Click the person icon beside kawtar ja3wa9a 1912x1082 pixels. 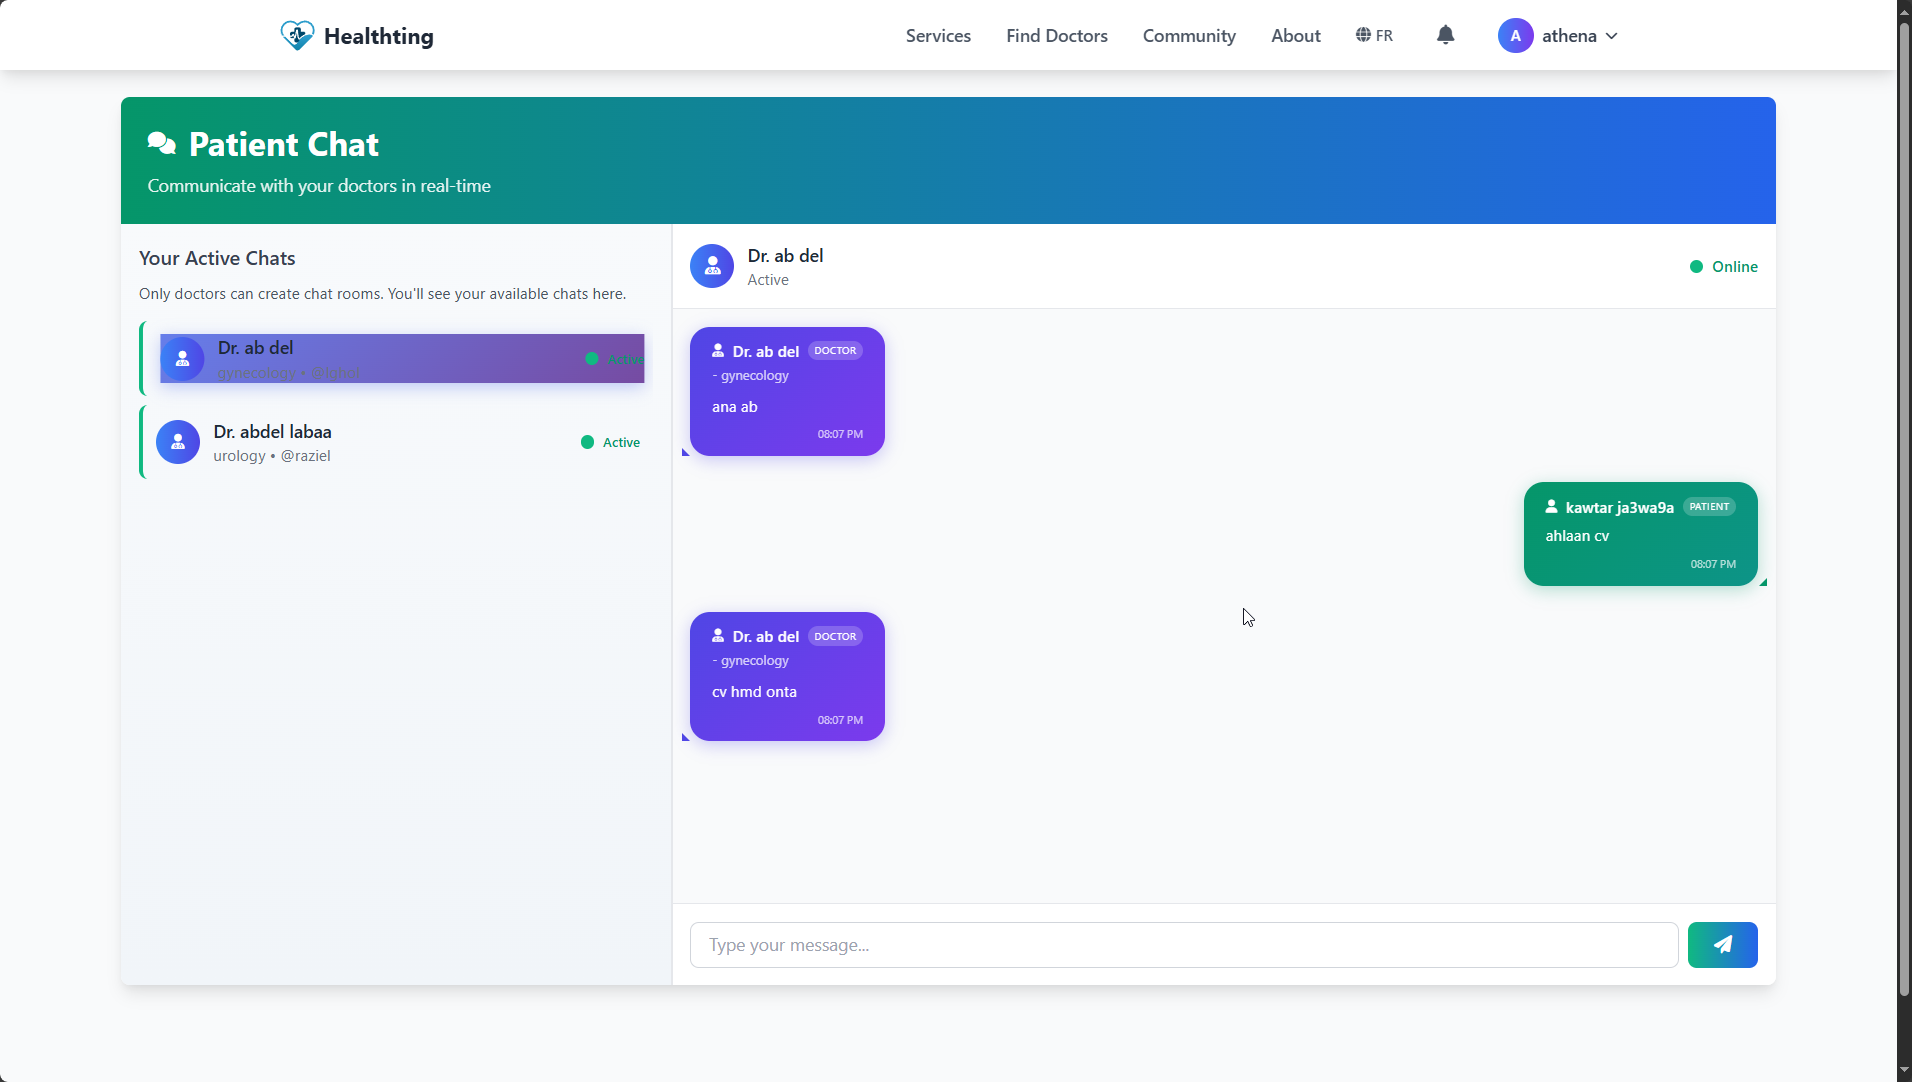coord(1551,507)
